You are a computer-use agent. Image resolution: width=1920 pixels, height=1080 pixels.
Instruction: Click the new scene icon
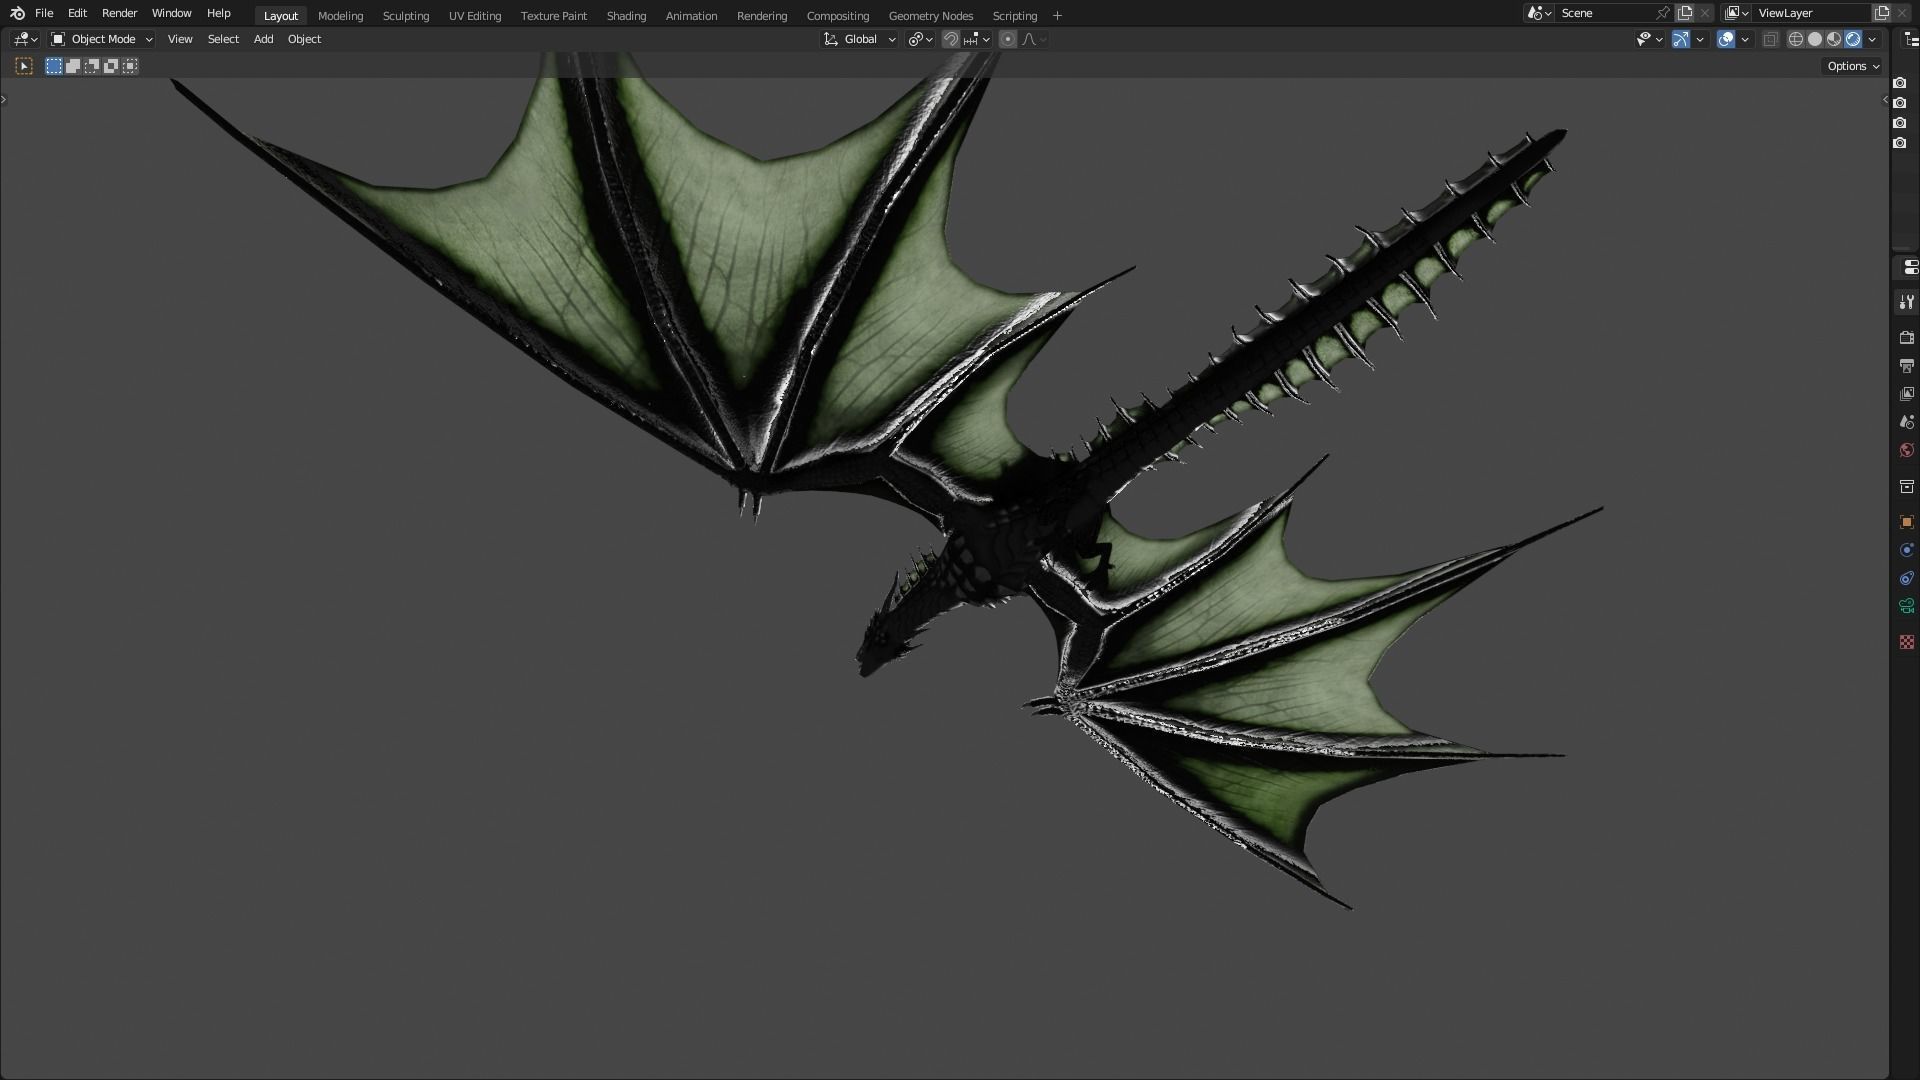tap(1685, 13)
